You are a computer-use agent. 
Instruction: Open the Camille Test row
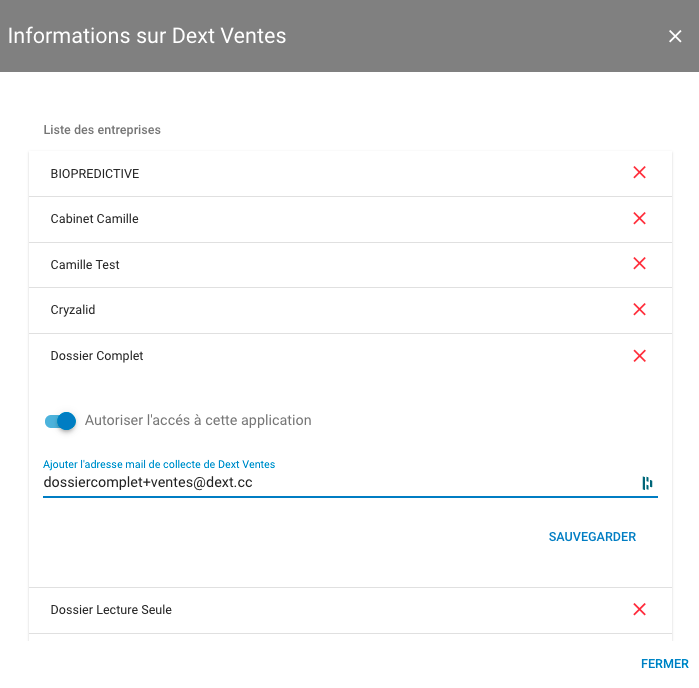pos(350,265)
